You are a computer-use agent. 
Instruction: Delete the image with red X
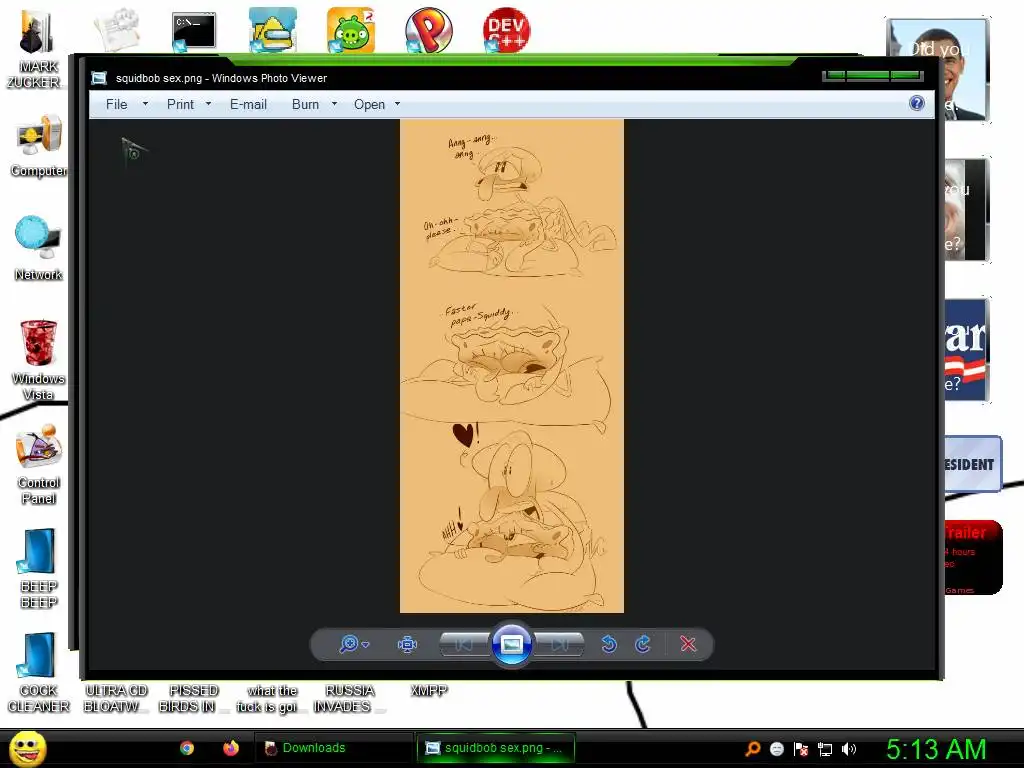point(688,645)
